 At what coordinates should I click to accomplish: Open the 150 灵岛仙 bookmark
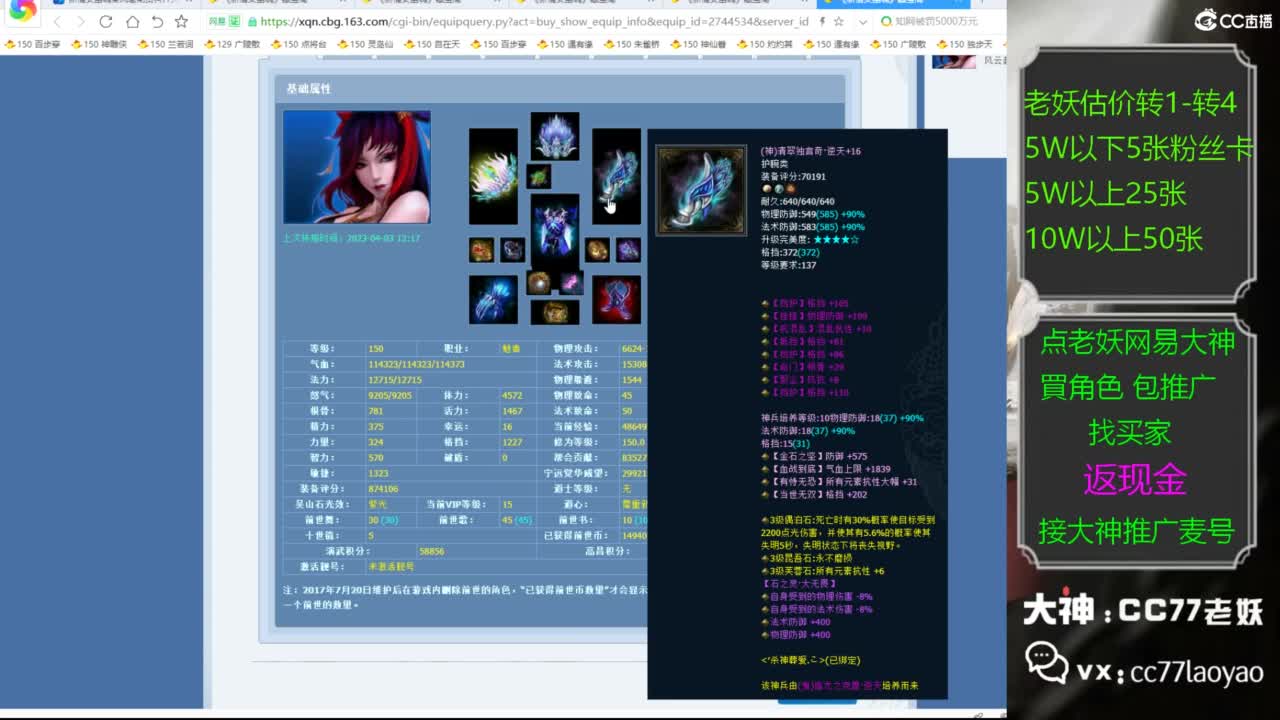point(365,44)
